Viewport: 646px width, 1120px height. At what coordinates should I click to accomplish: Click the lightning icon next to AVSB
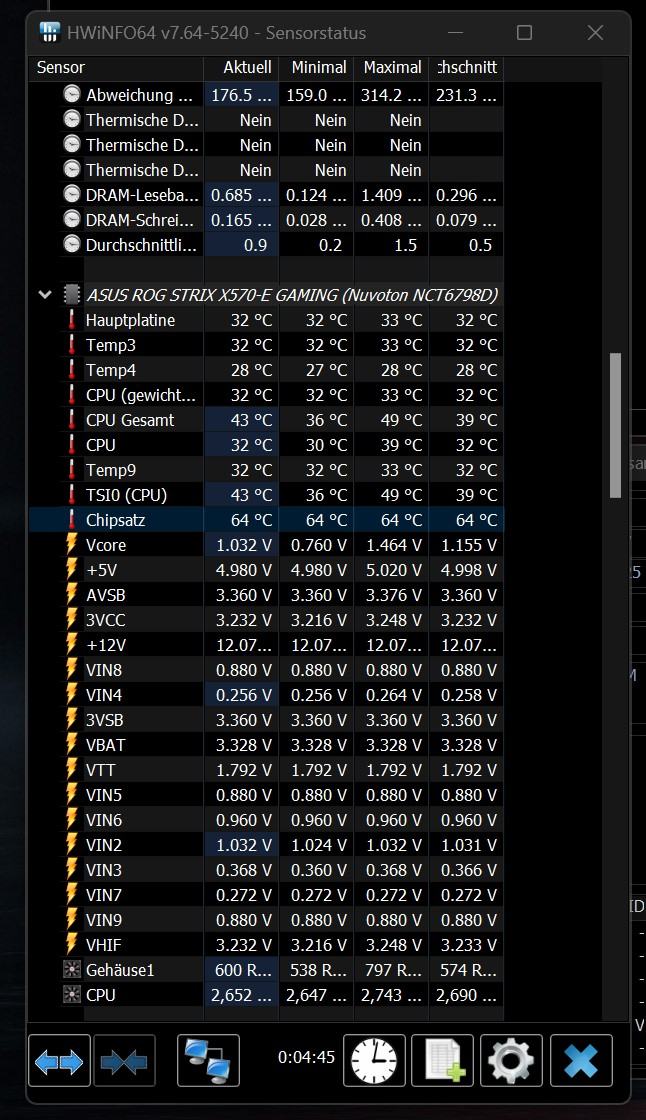click(71, 594)
